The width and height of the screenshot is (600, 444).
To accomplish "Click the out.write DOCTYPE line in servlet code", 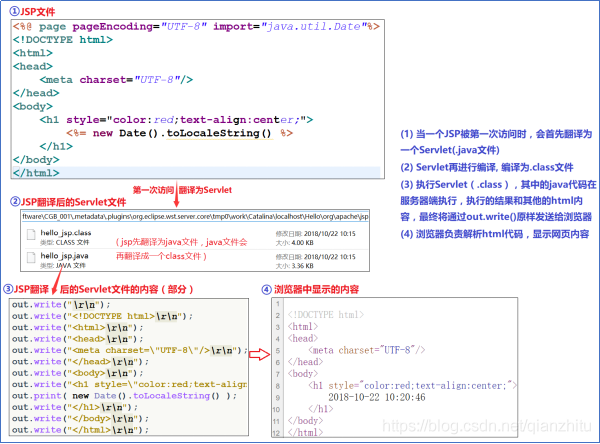I will tap(102, 316).
